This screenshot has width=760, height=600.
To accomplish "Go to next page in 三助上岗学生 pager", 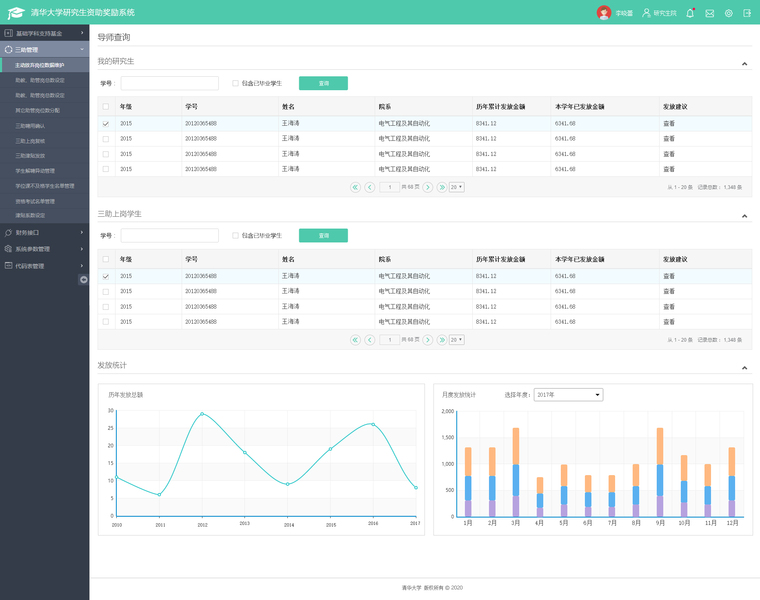I will (428, 340).
